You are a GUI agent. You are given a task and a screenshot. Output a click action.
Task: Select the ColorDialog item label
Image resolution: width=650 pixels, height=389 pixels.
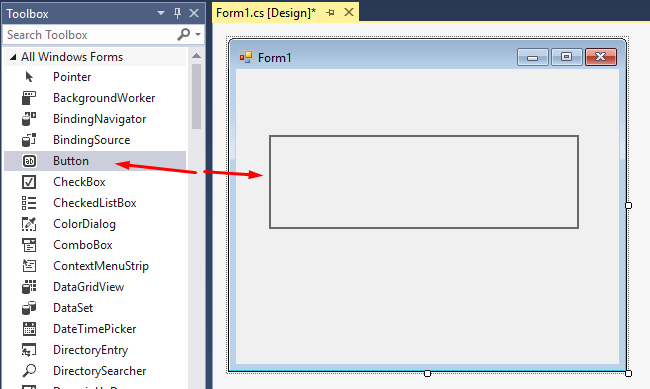click(85, 224)
